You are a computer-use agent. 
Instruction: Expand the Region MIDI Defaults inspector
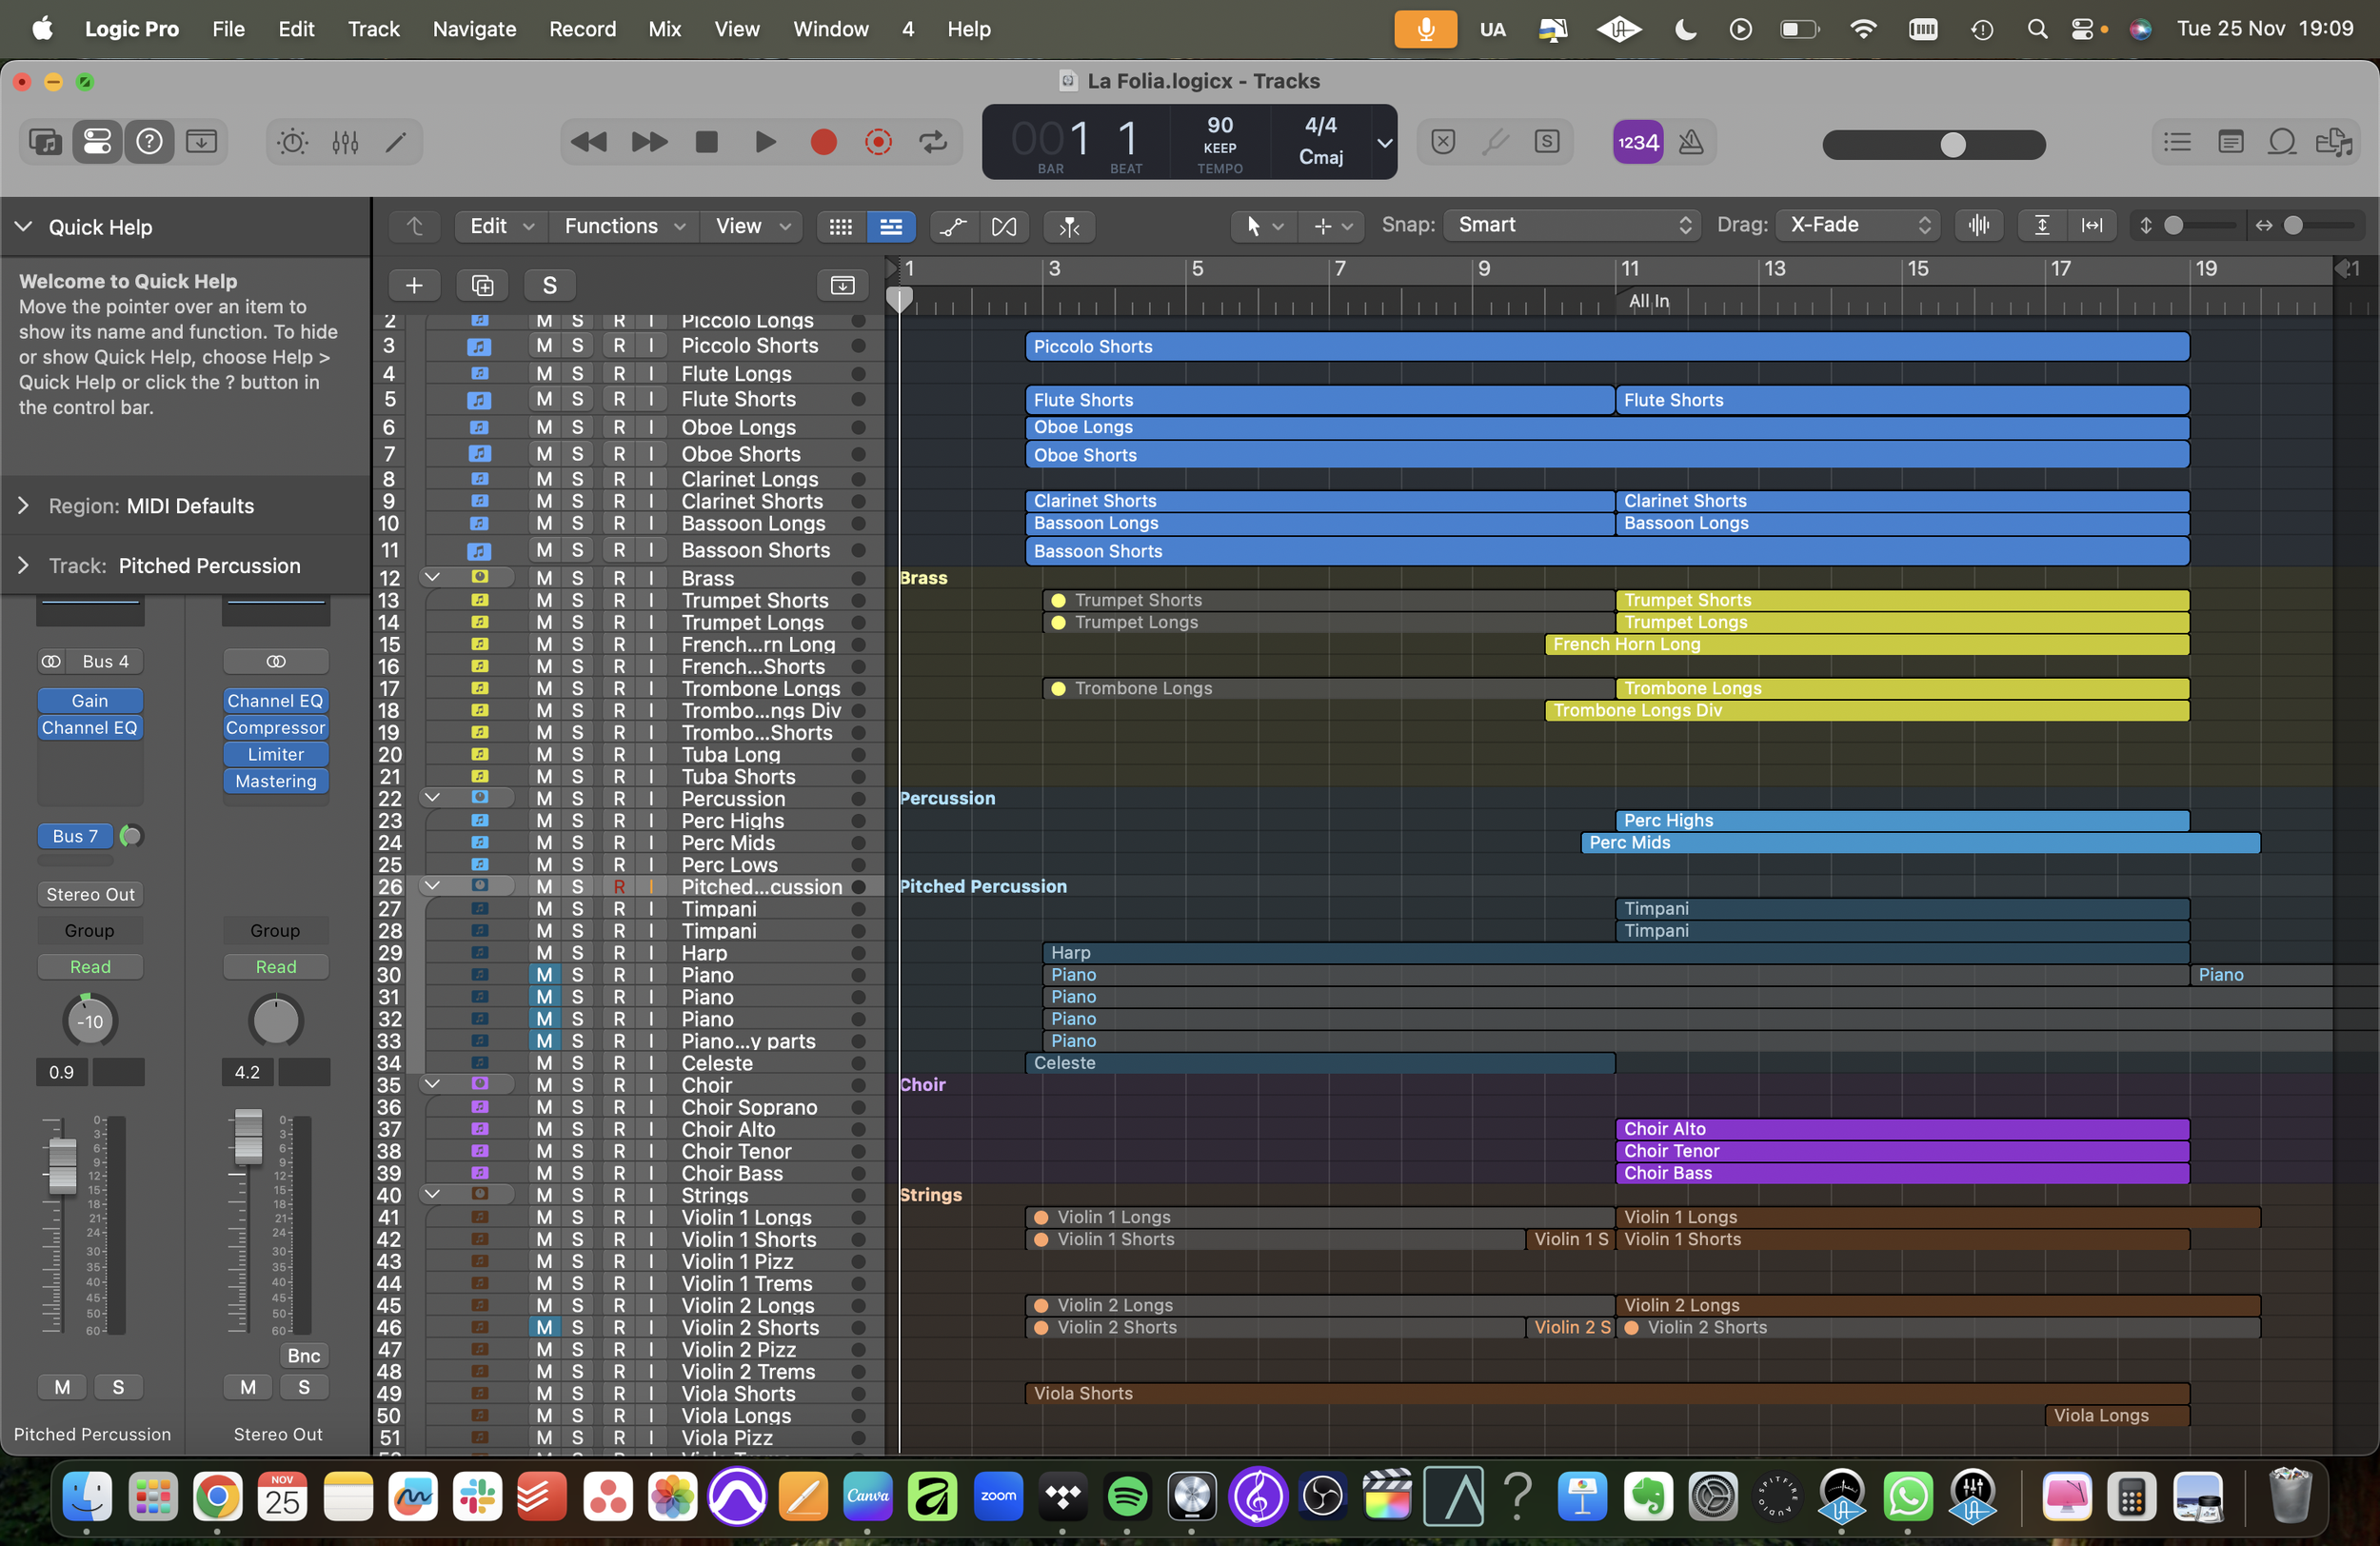coord(24,506)
